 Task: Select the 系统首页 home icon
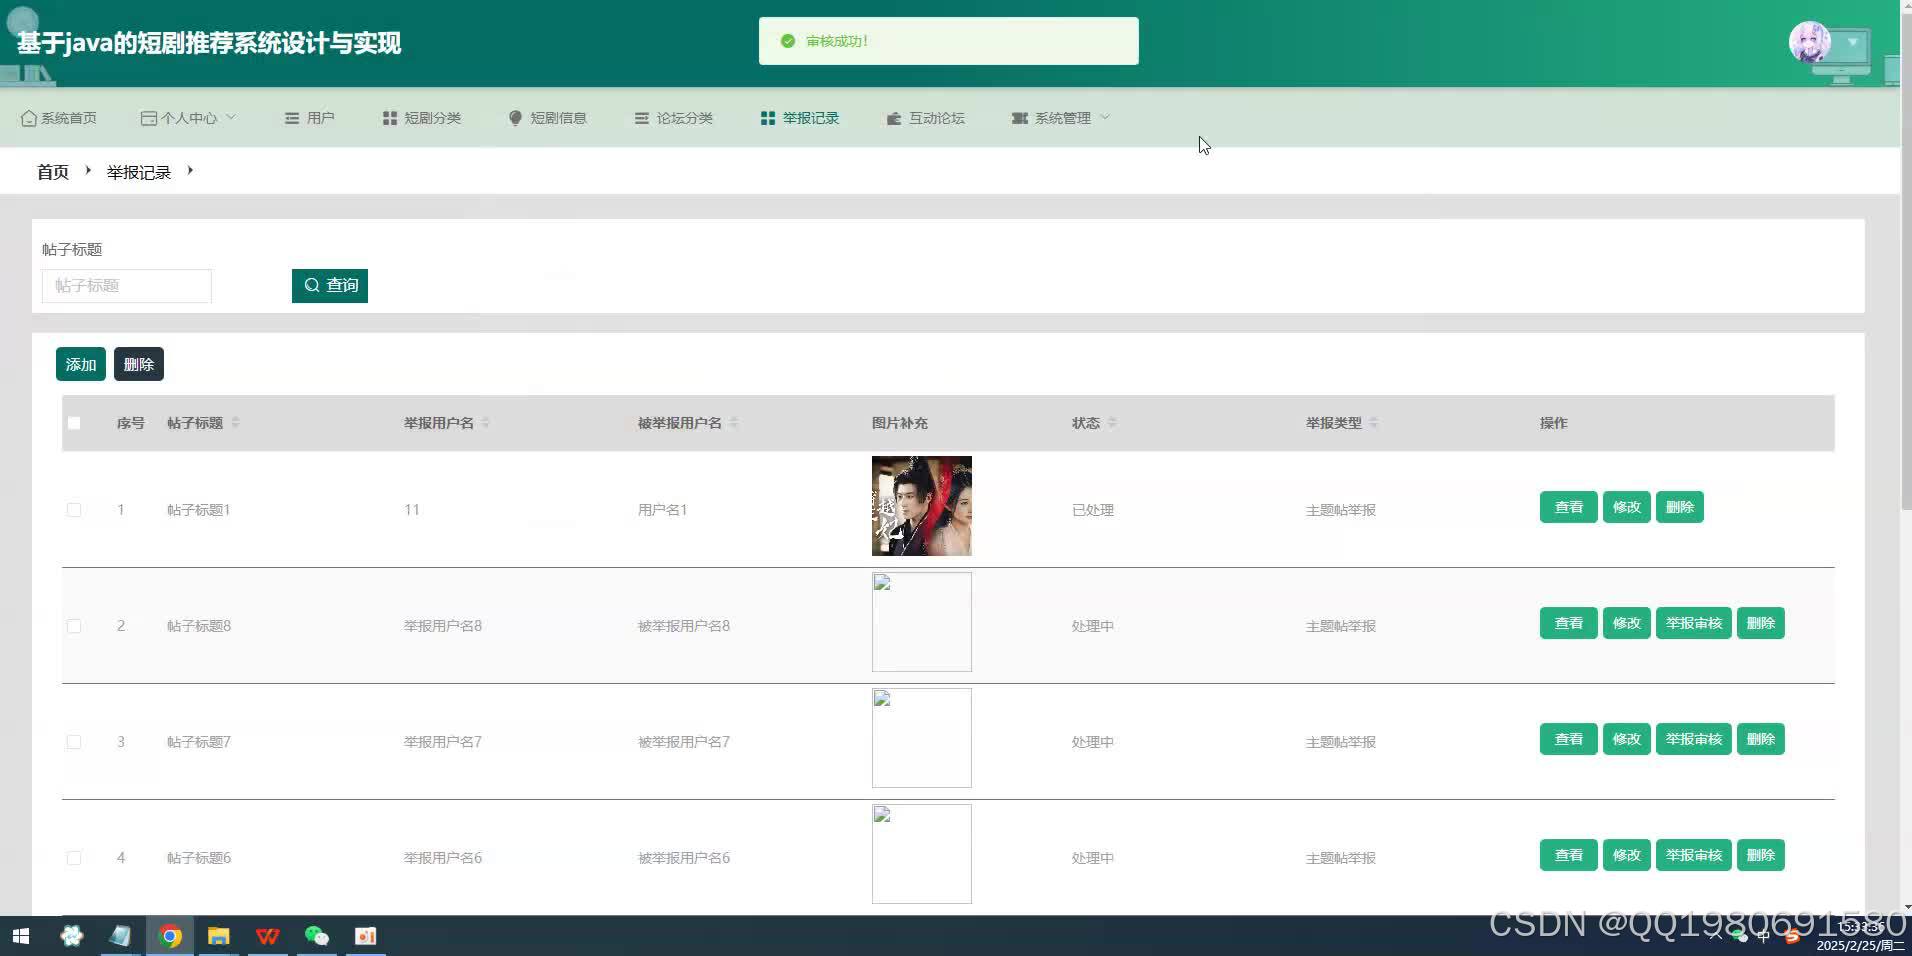click(28, 117)
